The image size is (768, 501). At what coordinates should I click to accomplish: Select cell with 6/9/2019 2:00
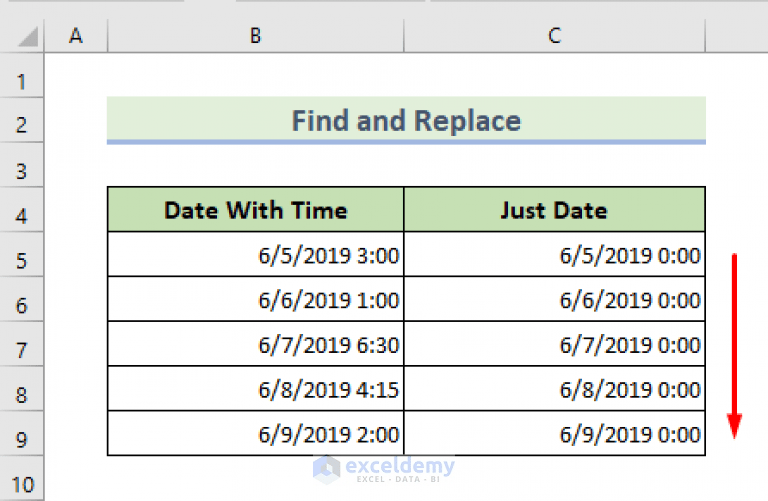point(256,433)
